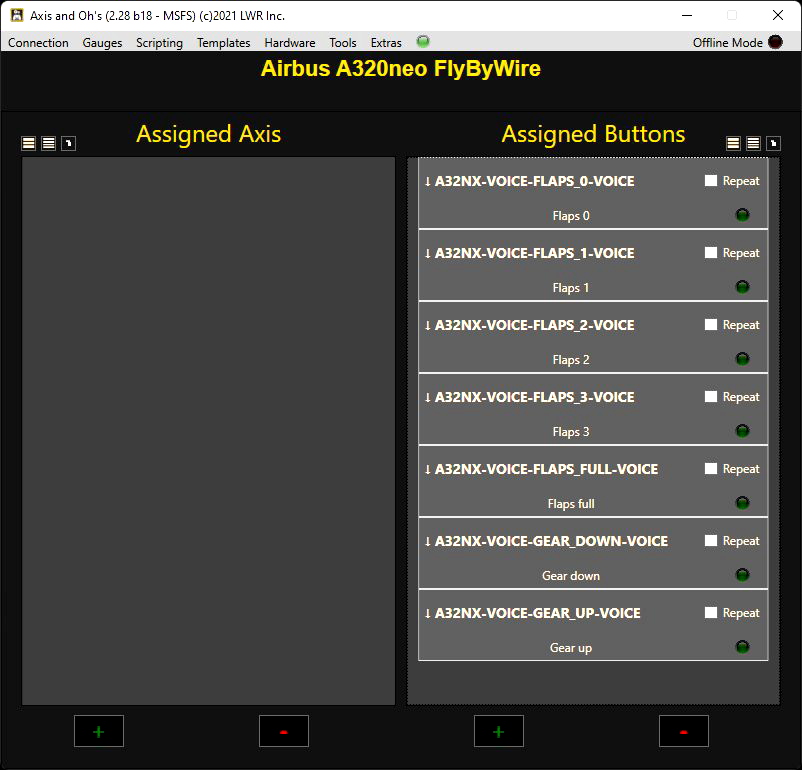Click the third small icon above Assigned Axis
The width and height of the screenshot is (802, 770).
69,143
